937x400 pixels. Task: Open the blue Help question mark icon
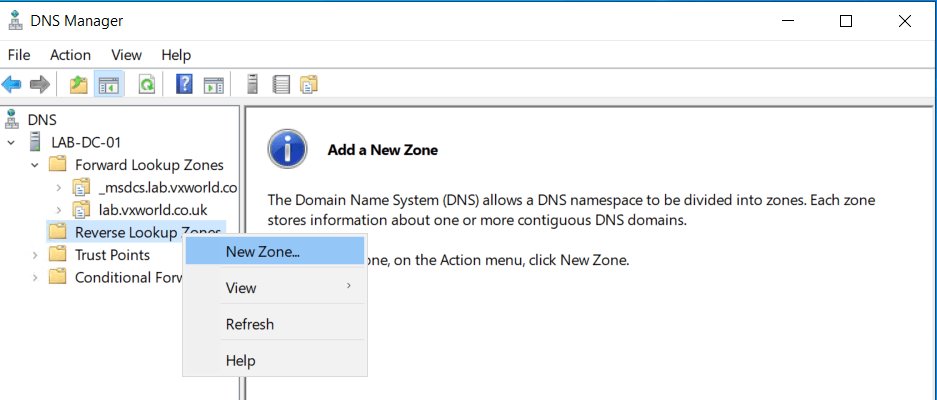tap(184, 85)
